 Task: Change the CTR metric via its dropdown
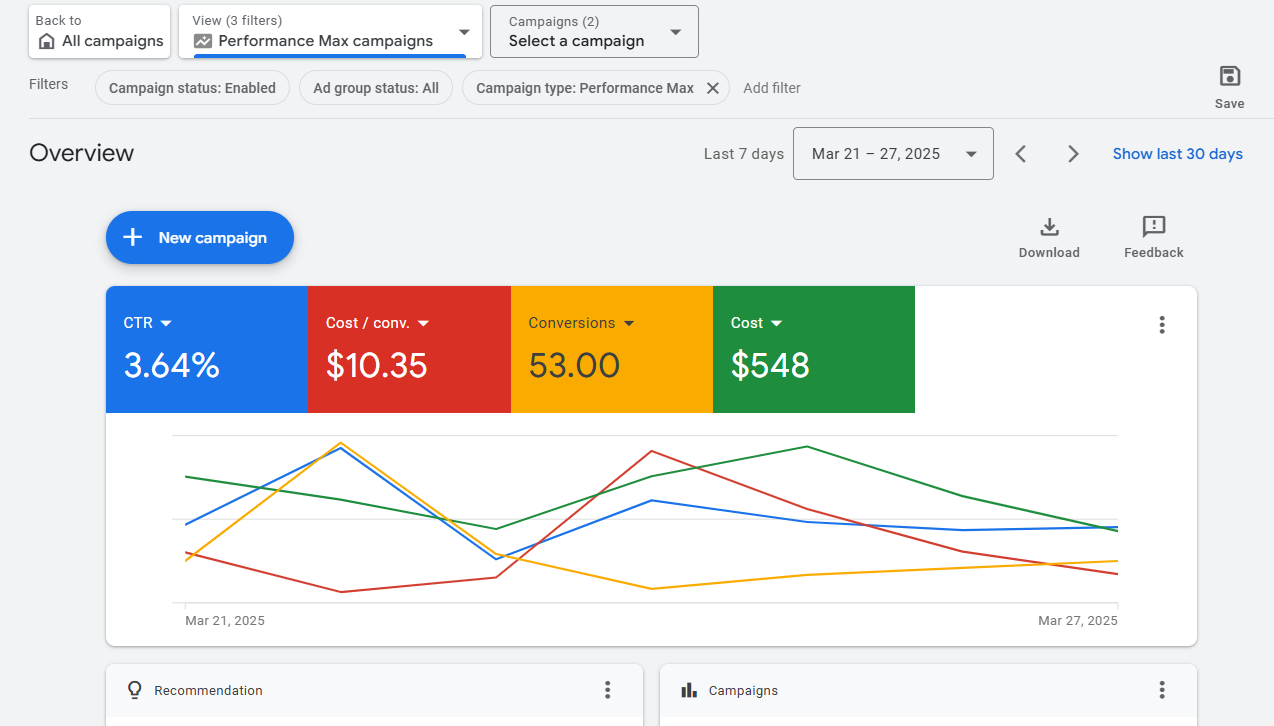[166, 323]
